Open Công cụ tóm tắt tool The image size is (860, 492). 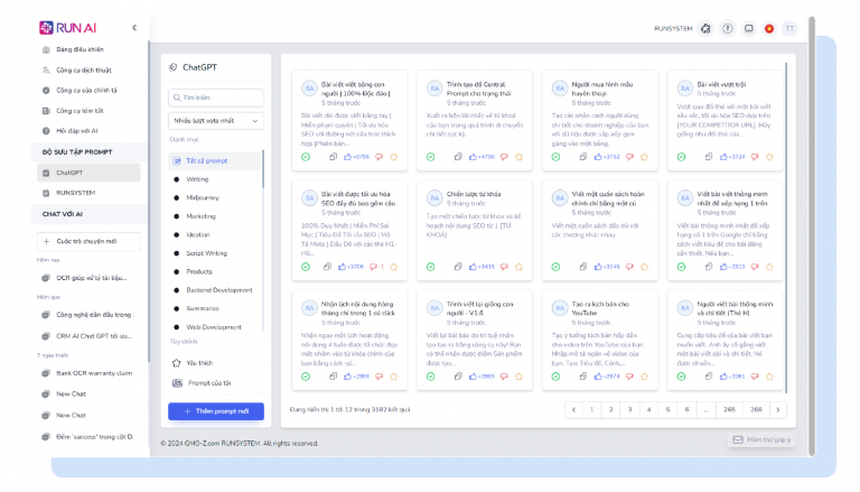(80, 110)
